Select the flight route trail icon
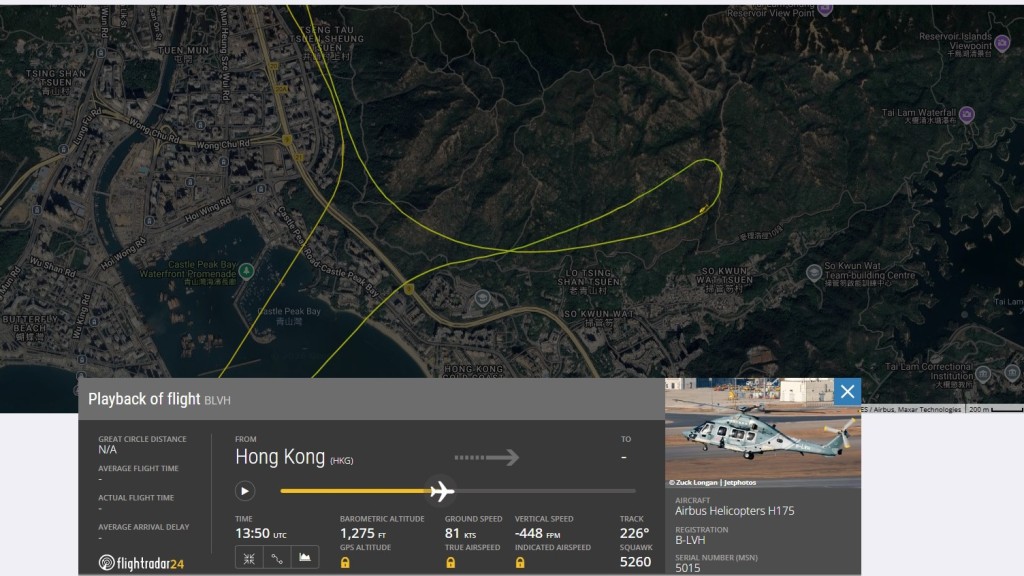1024x576 pixels. tap(277, 559)
